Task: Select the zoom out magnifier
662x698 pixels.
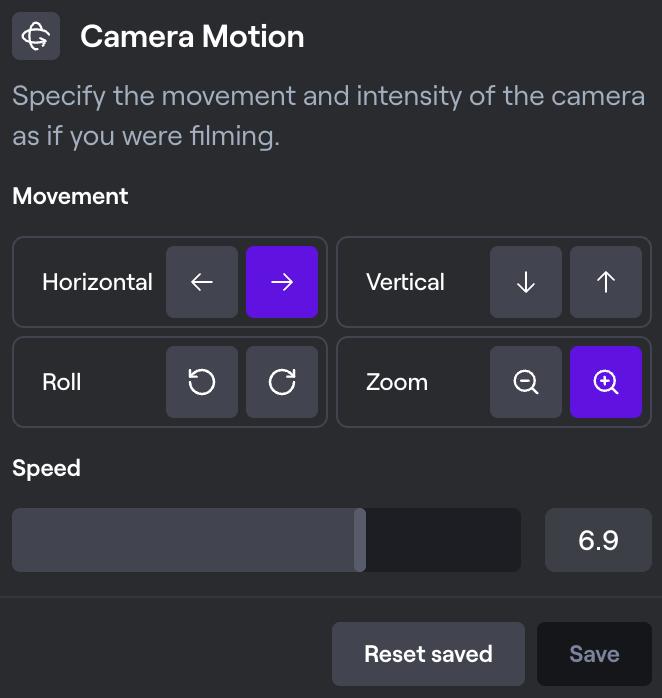Action: (x=526, y=382)
